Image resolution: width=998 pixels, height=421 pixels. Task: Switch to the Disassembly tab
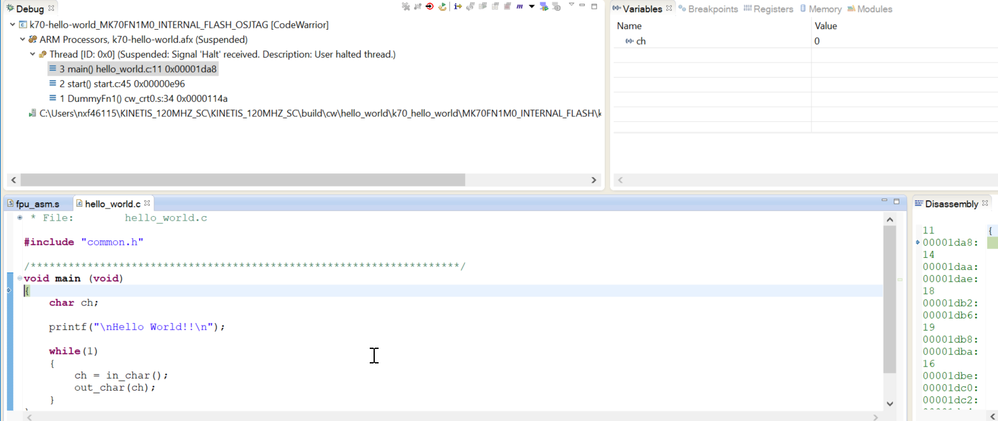[951, 204]
